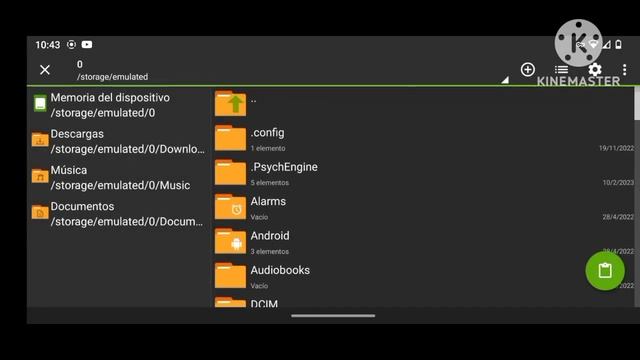This screenshot has height=360, width=640.
Task: Click the 19/11/2022 date entry
Action: 616,148
